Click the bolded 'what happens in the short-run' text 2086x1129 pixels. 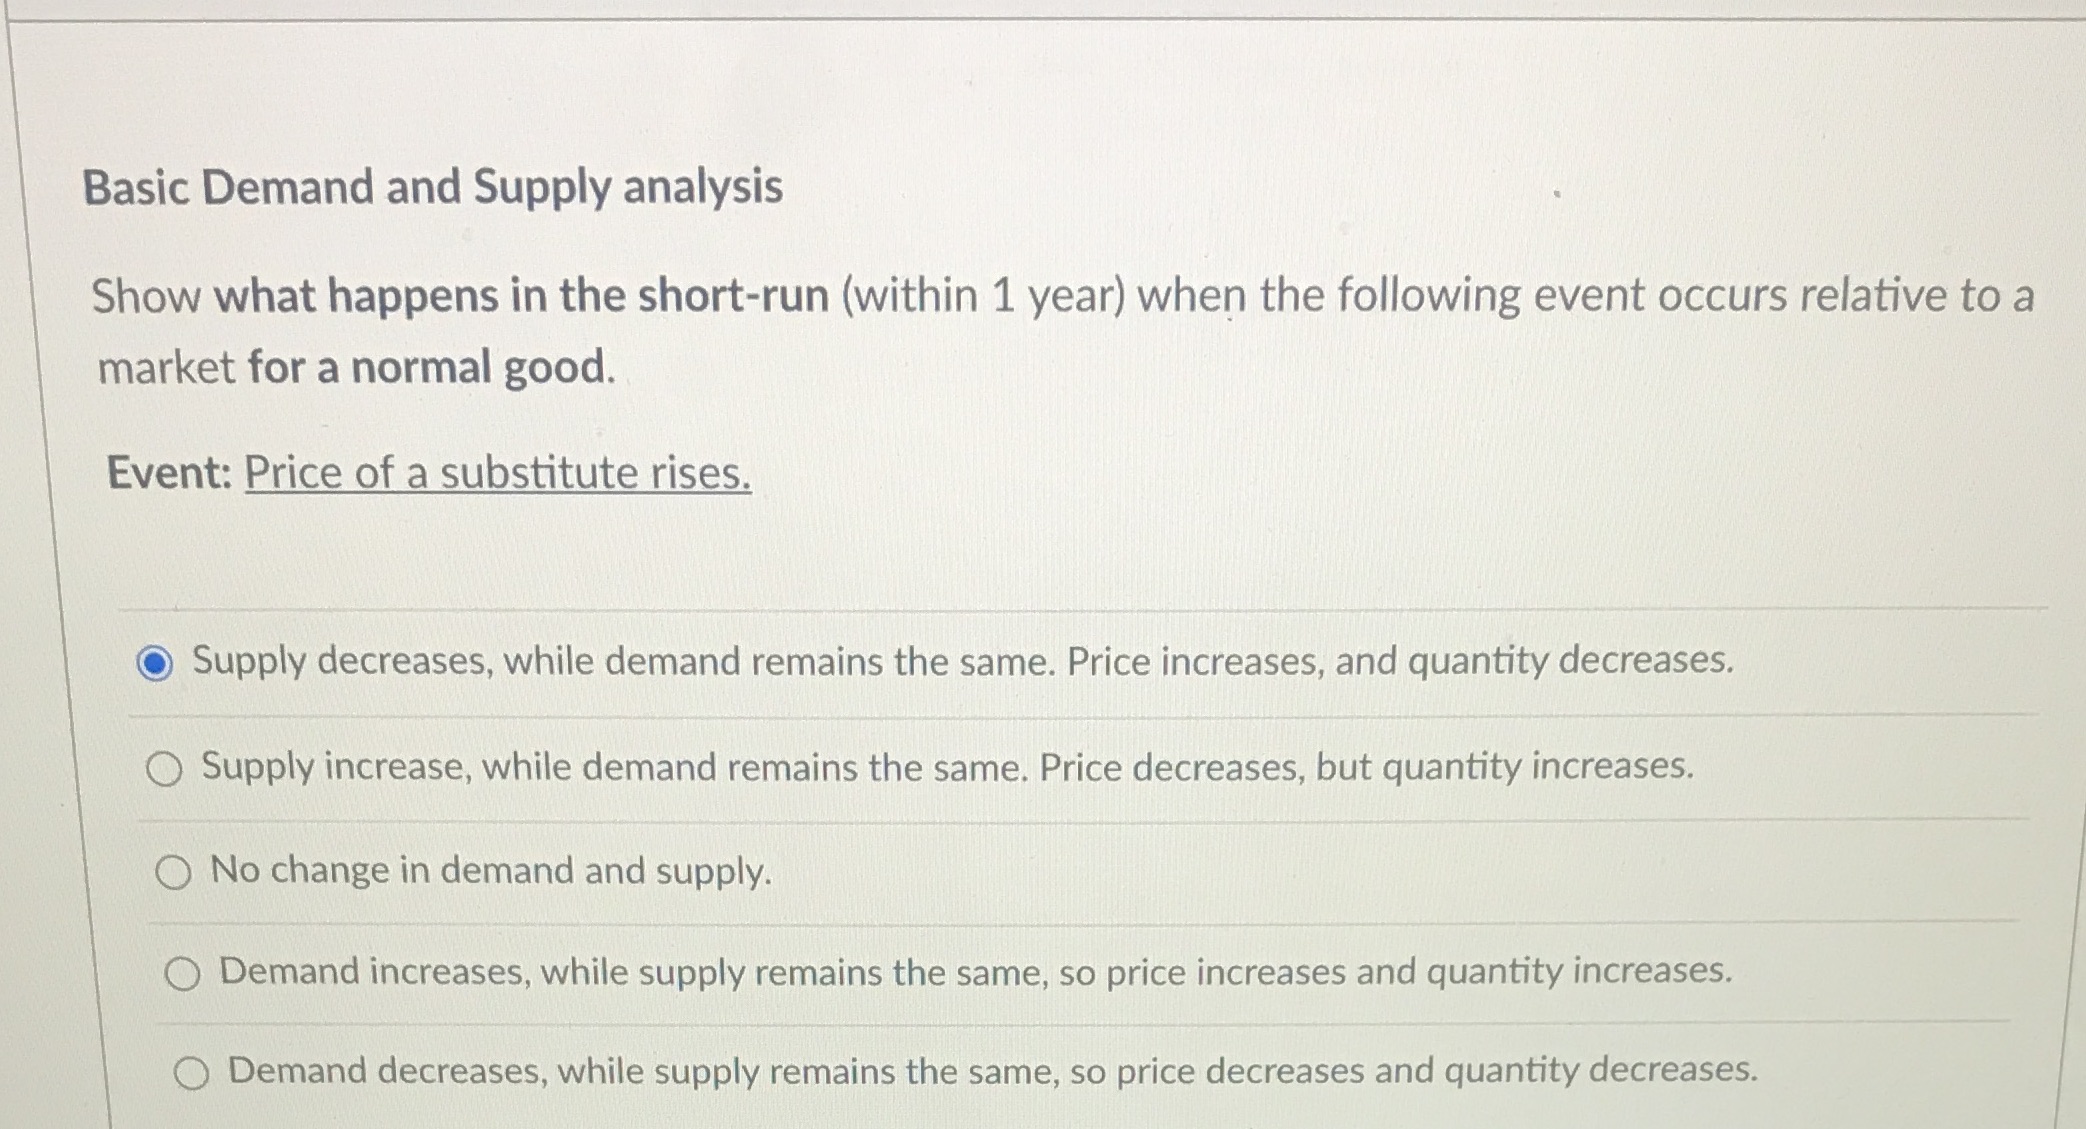pyautogui.click(x=519, y=295)
